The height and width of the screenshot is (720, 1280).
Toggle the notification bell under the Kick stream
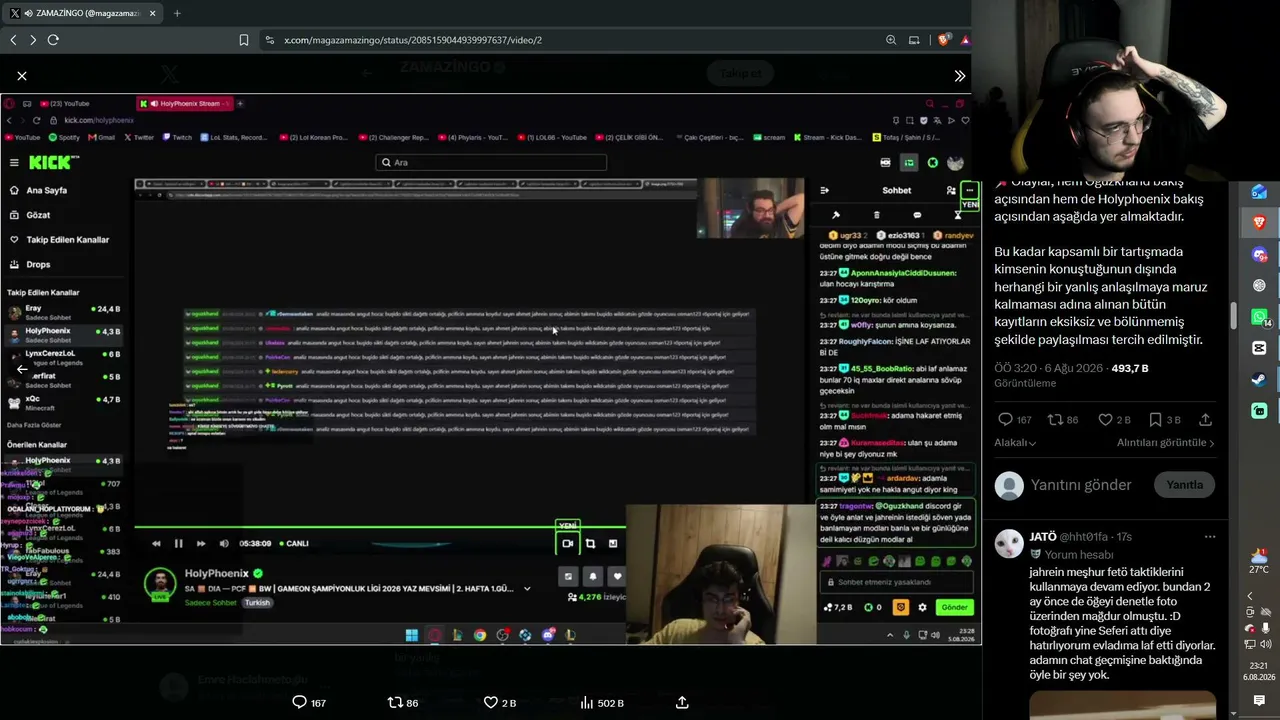[593, 576]
